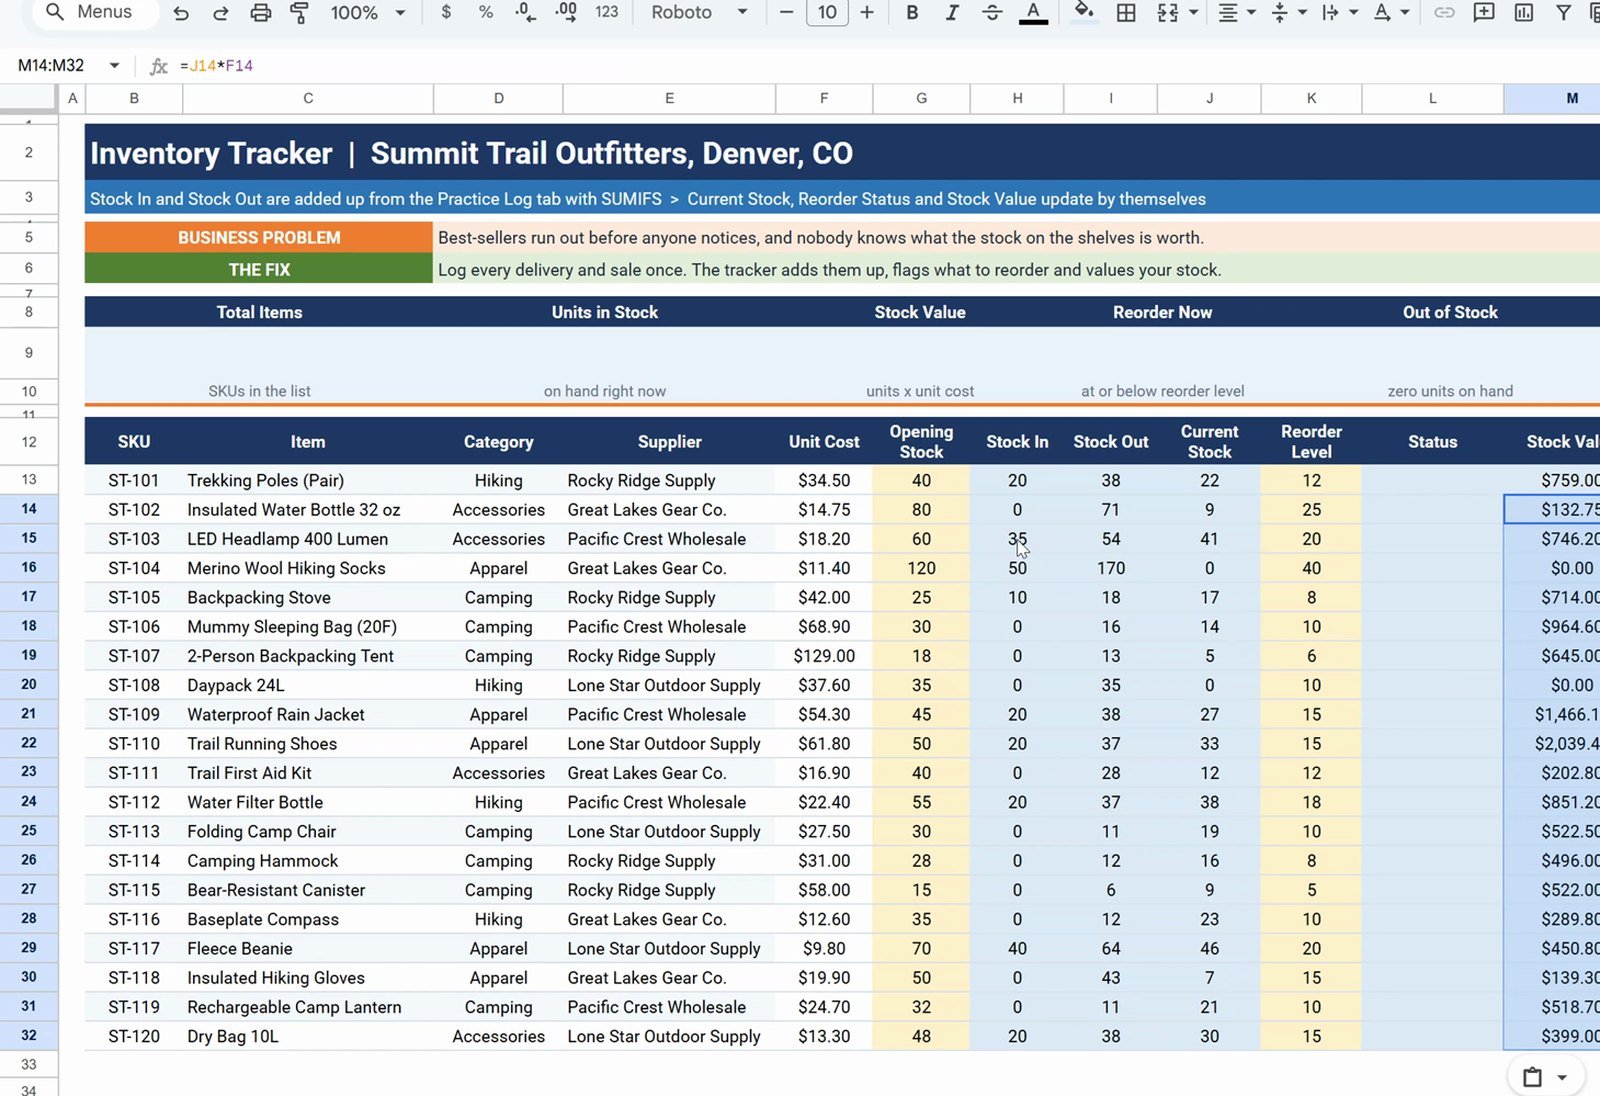This screenshot has width=1600, height=1096.
Task: Decrease font size with the minus button
Action: pyautogui.click(x=786, y=13)
